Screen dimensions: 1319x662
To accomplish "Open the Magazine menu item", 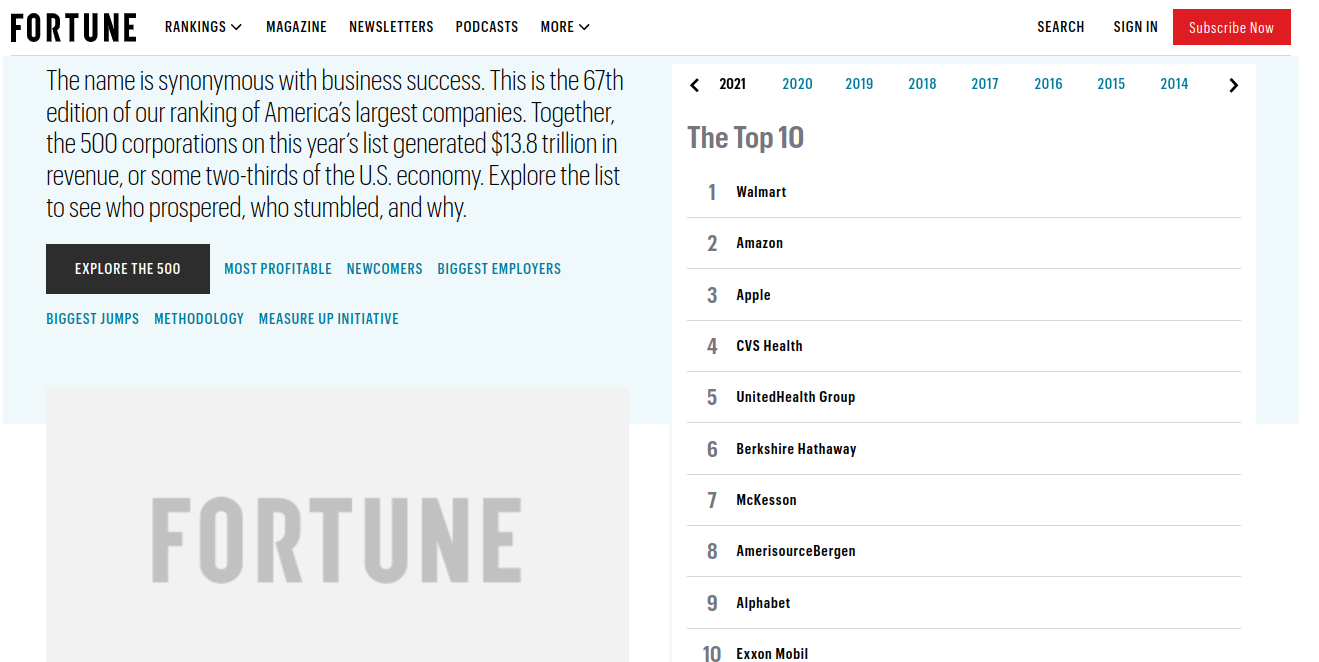I will pos(296,27).
